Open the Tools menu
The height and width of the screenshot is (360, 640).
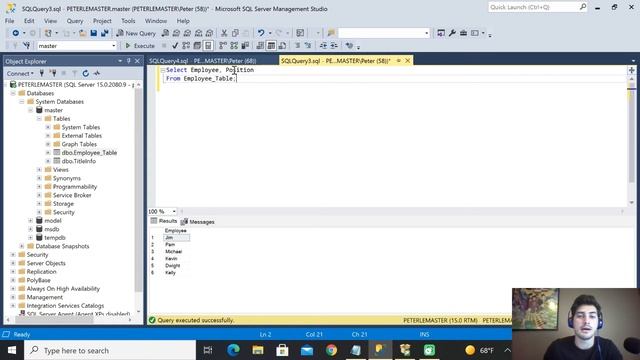128,20
